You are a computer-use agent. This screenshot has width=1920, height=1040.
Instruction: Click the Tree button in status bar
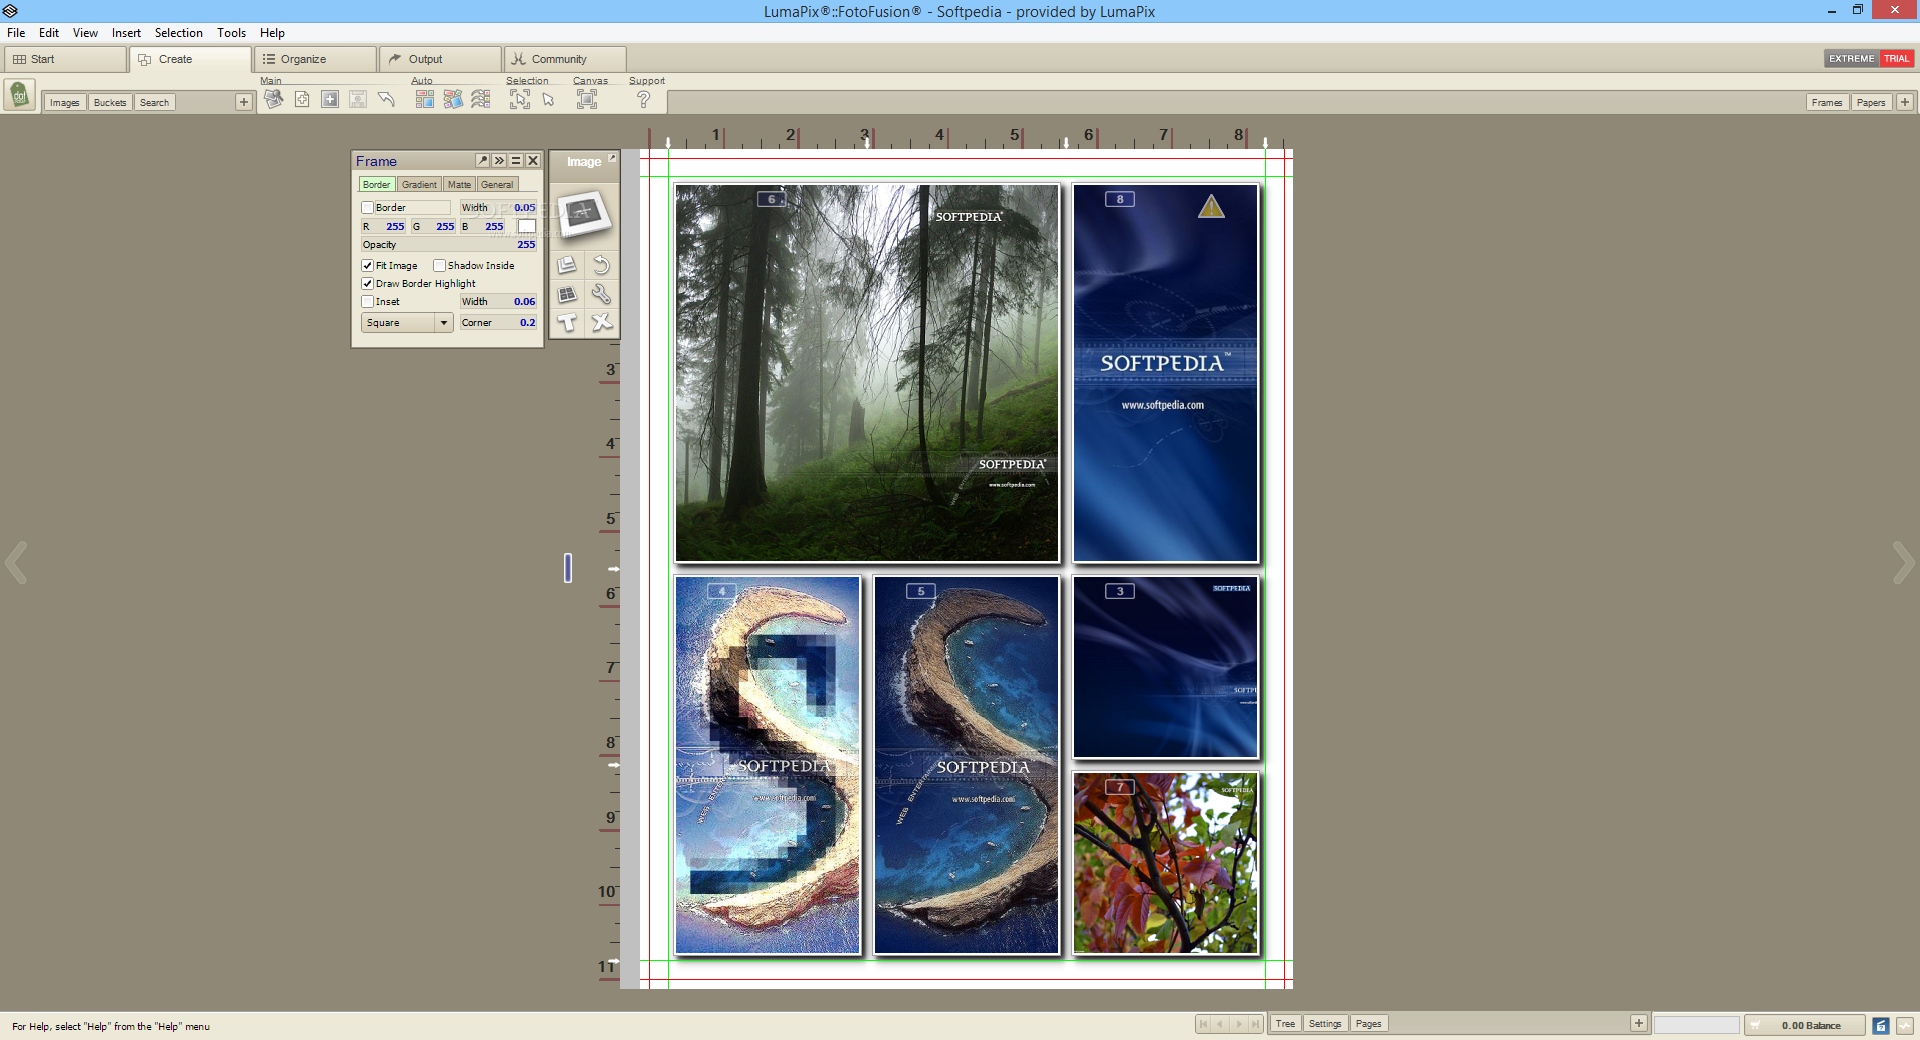pyautogui.click(x=1285, y=1024)
